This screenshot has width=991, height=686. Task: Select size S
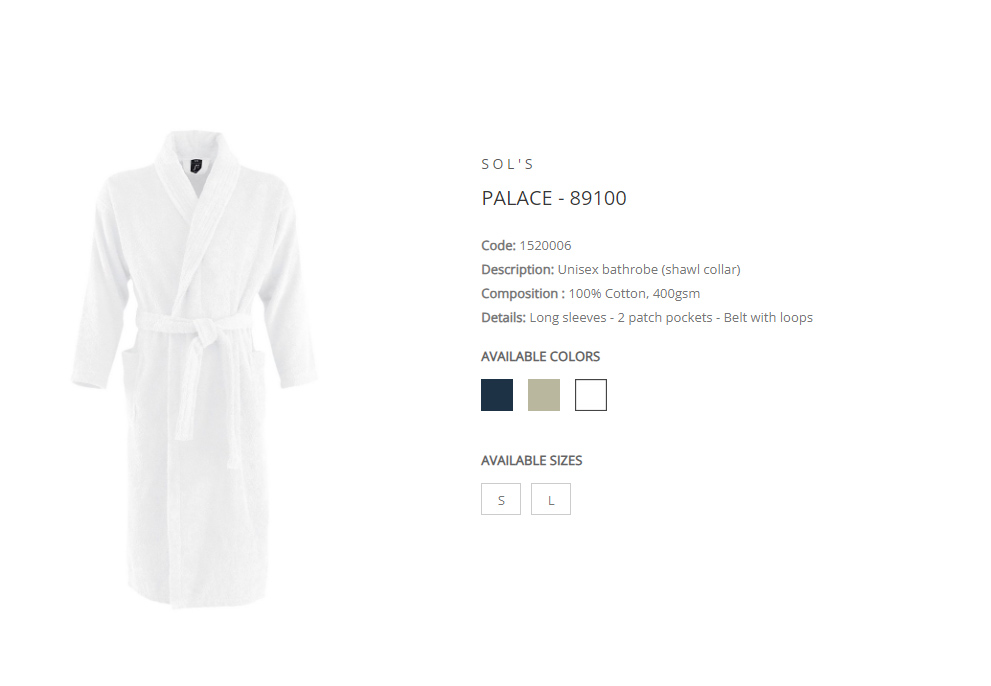(501, 499)
